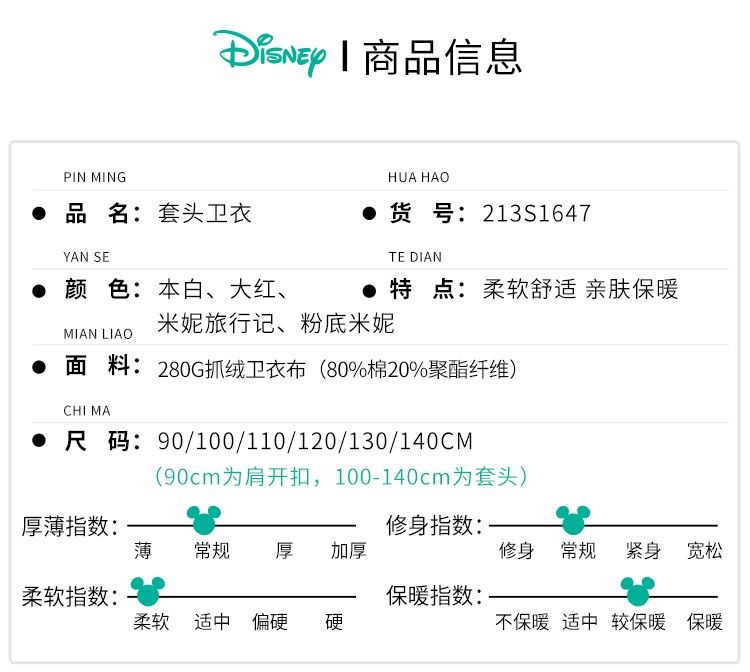Click 常规 on the thickness scale
The image size is (750, 672).
pos(212,551)
